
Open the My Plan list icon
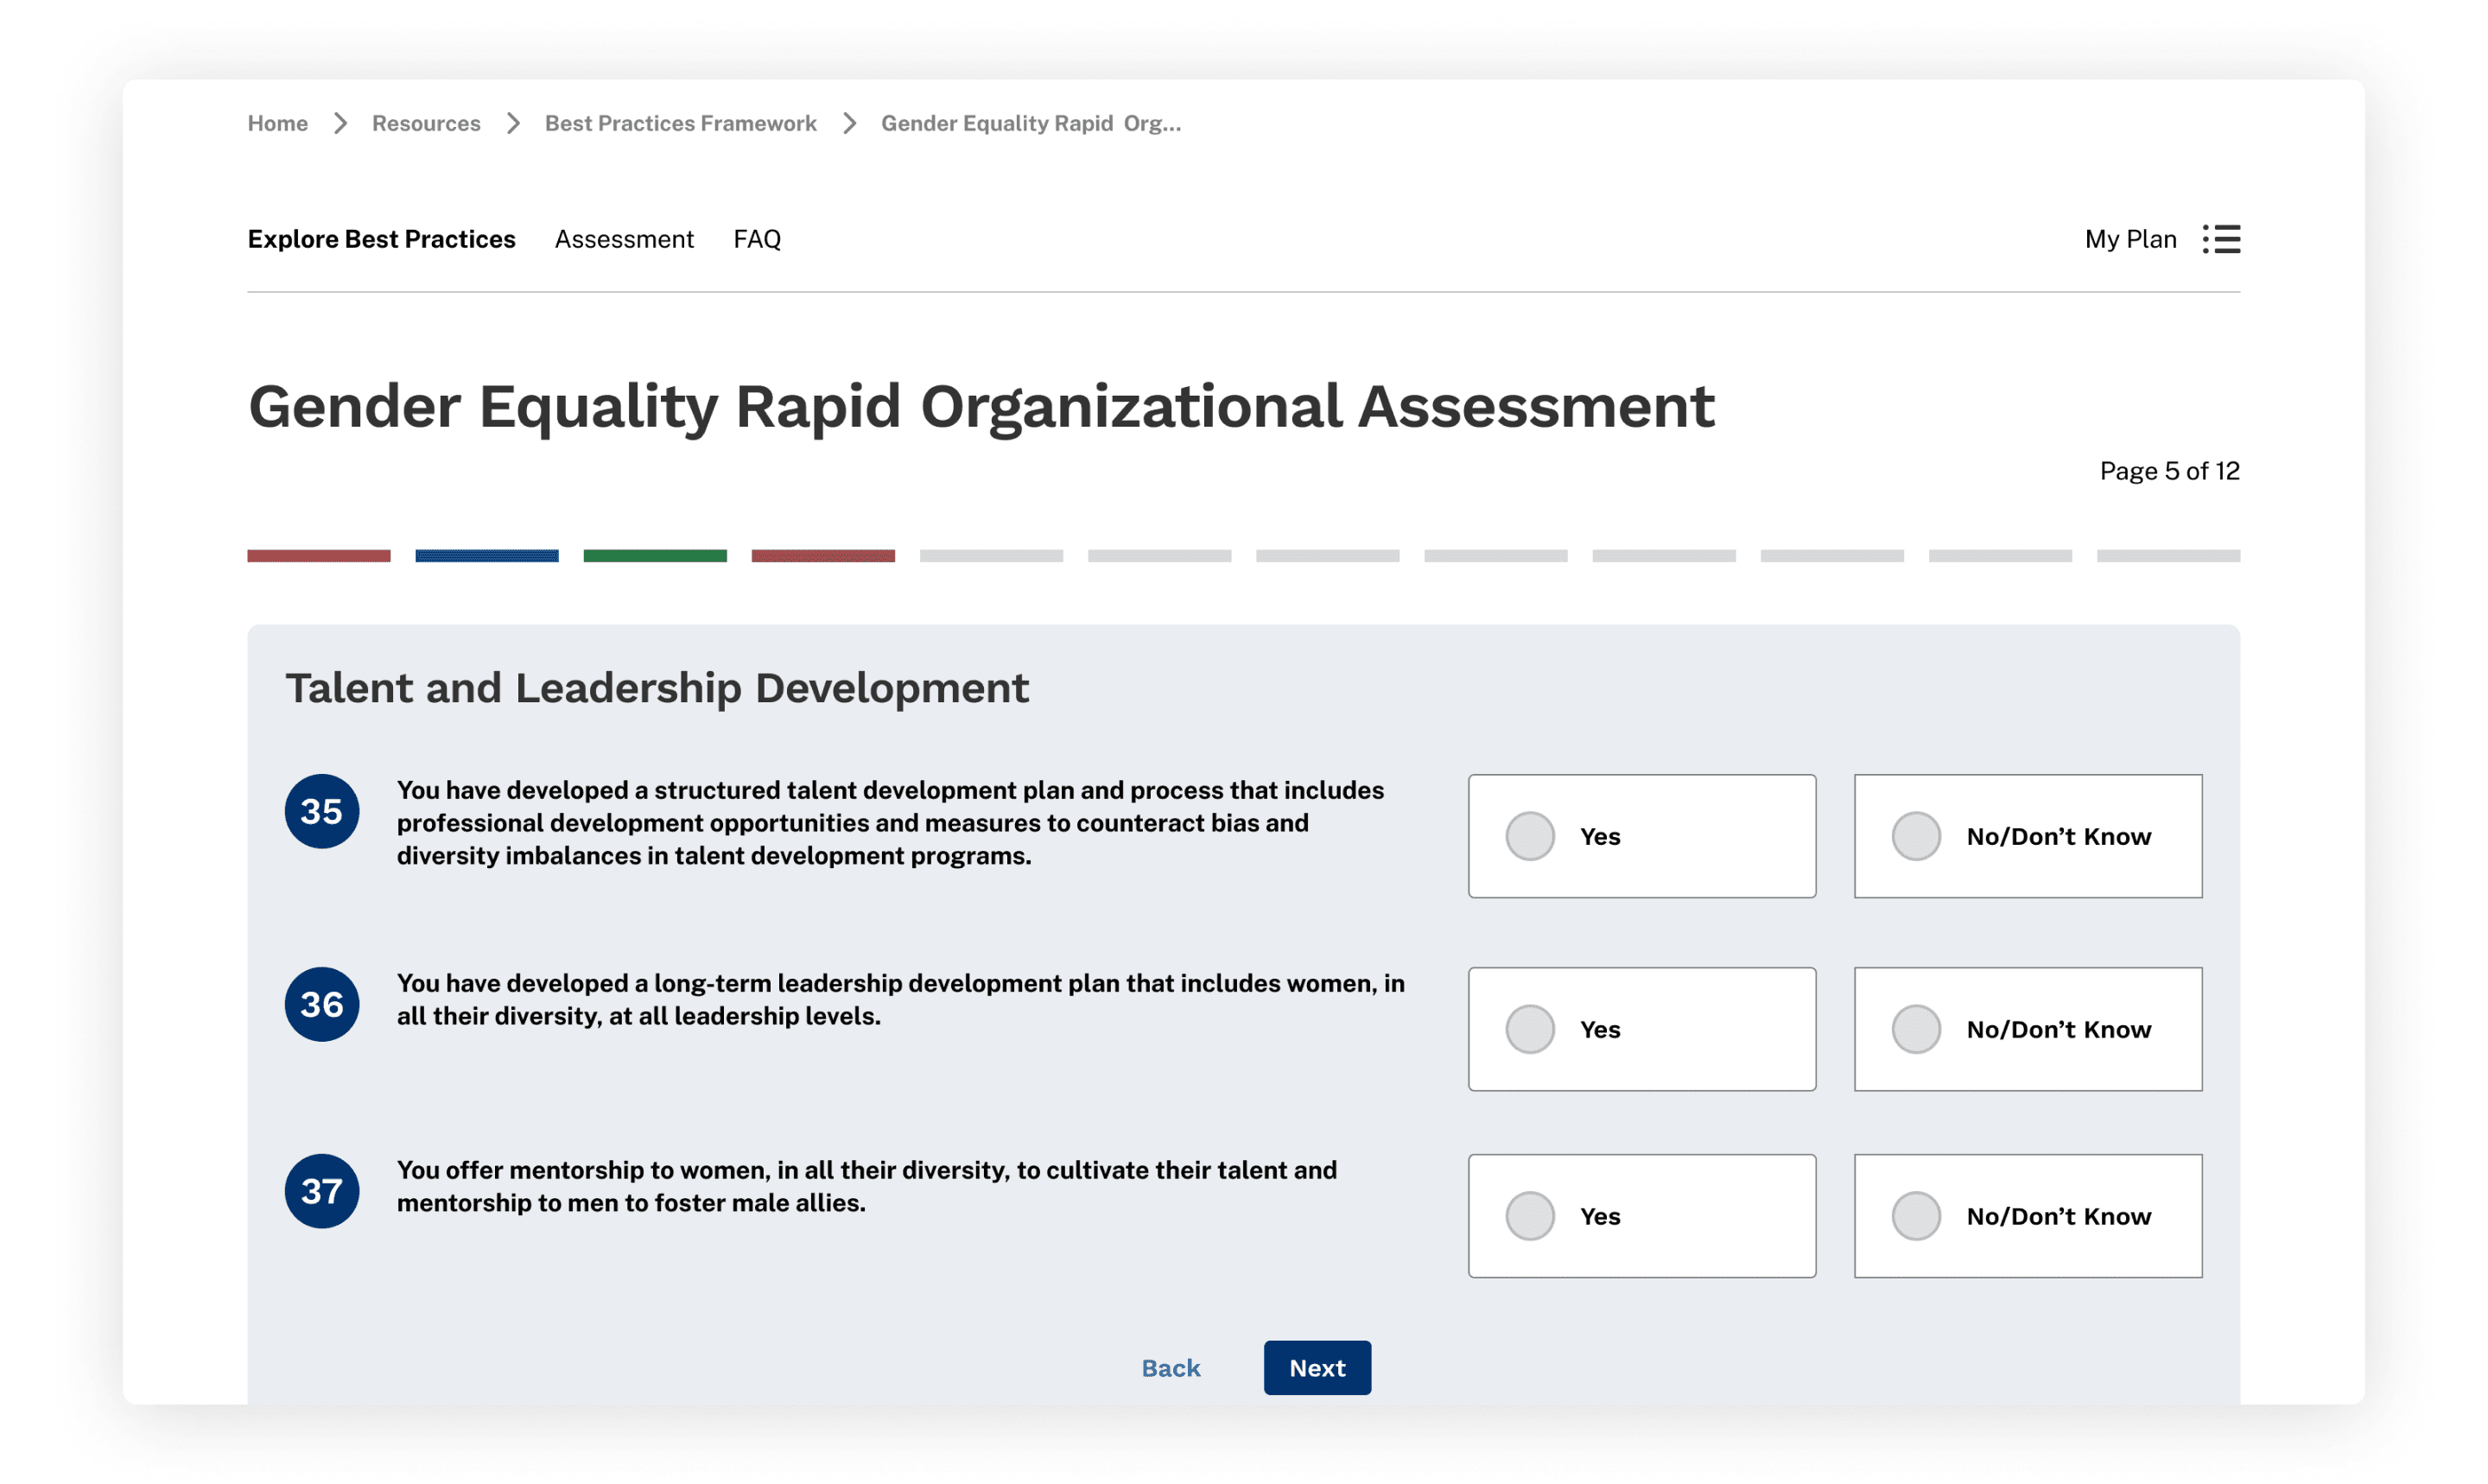click(2220, 239)
